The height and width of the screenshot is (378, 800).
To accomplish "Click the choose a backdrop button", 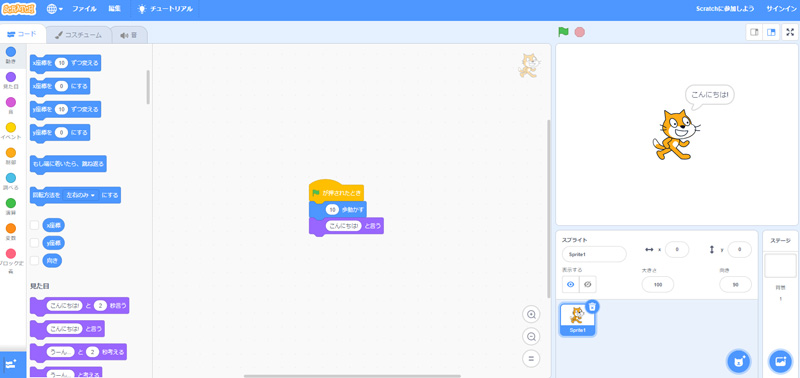I will (780, 361).
